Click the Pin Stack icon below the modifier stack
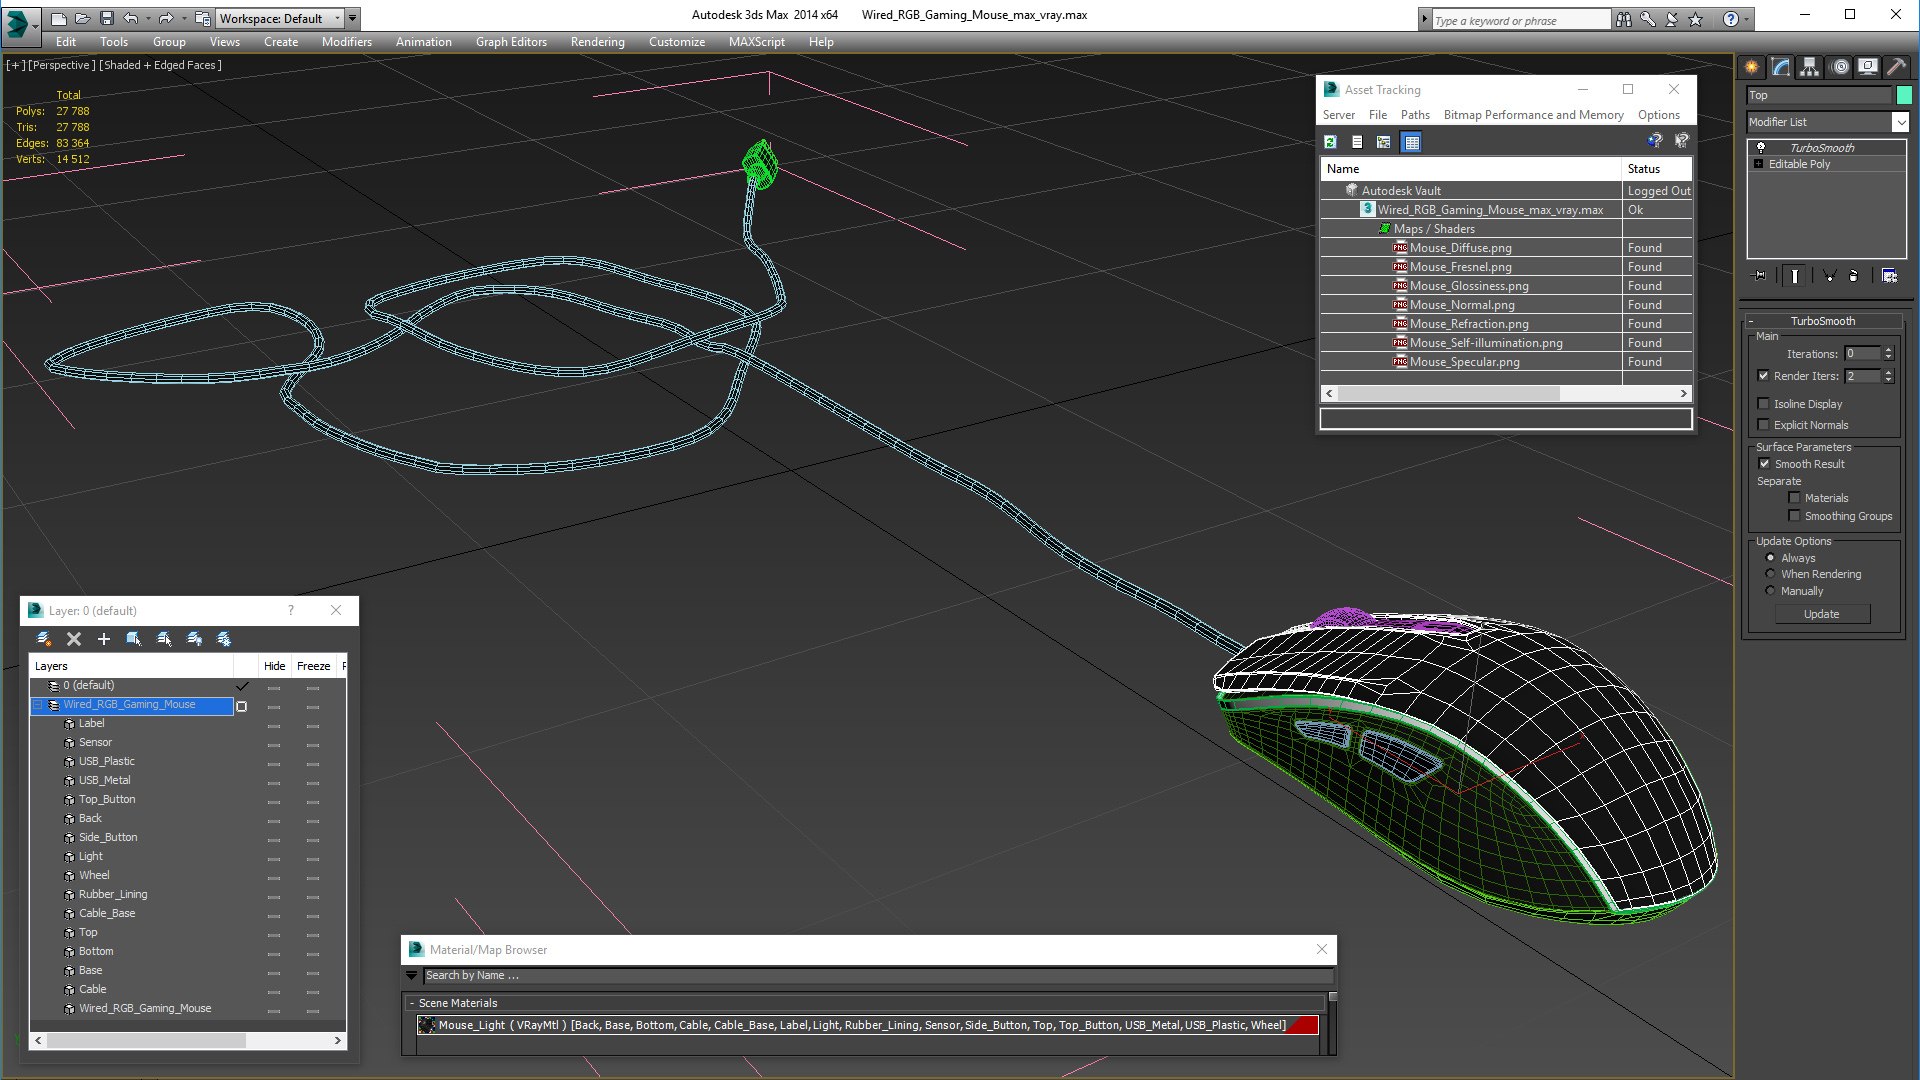The image size is (1920, 1080). coord(1760,276)
